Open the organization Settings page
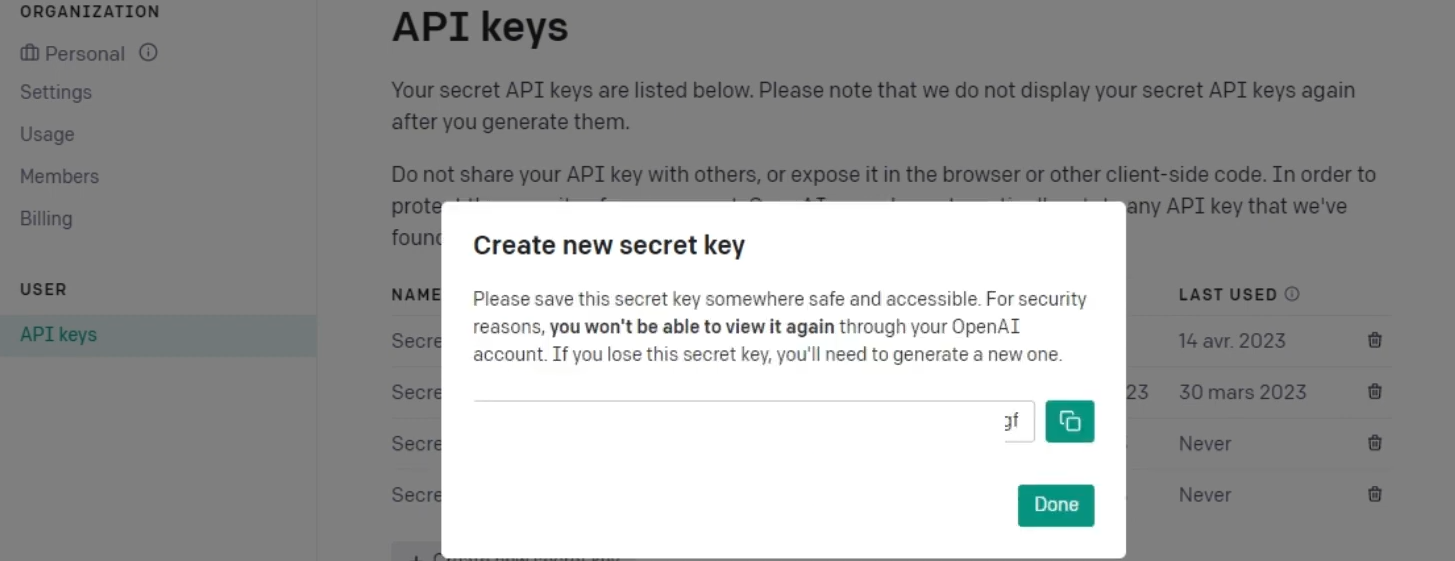Screen dimensions: 1455x561 pos(56,92)
